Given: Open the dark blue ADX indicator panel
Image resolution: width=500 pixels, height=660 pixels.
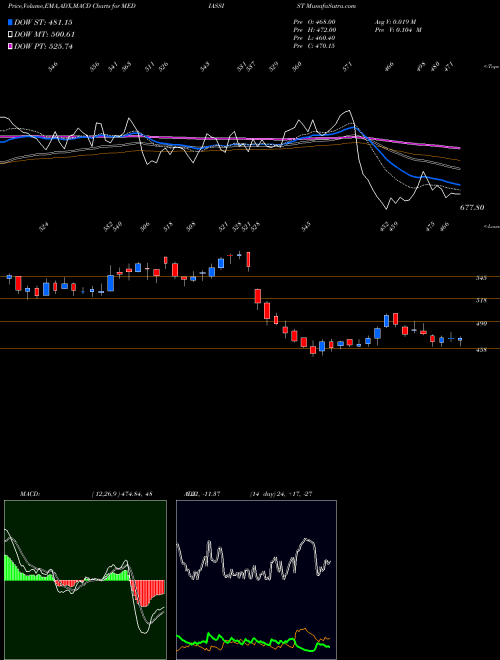Looking at the screenshot, I should coord(256,580).
